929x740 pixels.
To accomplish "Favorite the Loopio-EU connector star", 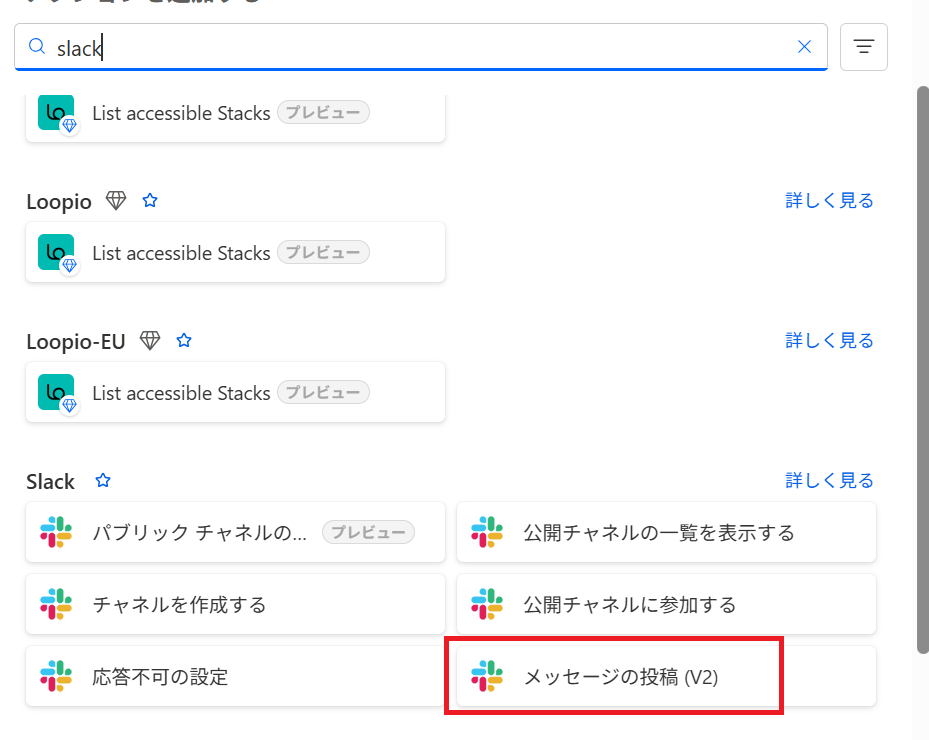I will [184, 341].
